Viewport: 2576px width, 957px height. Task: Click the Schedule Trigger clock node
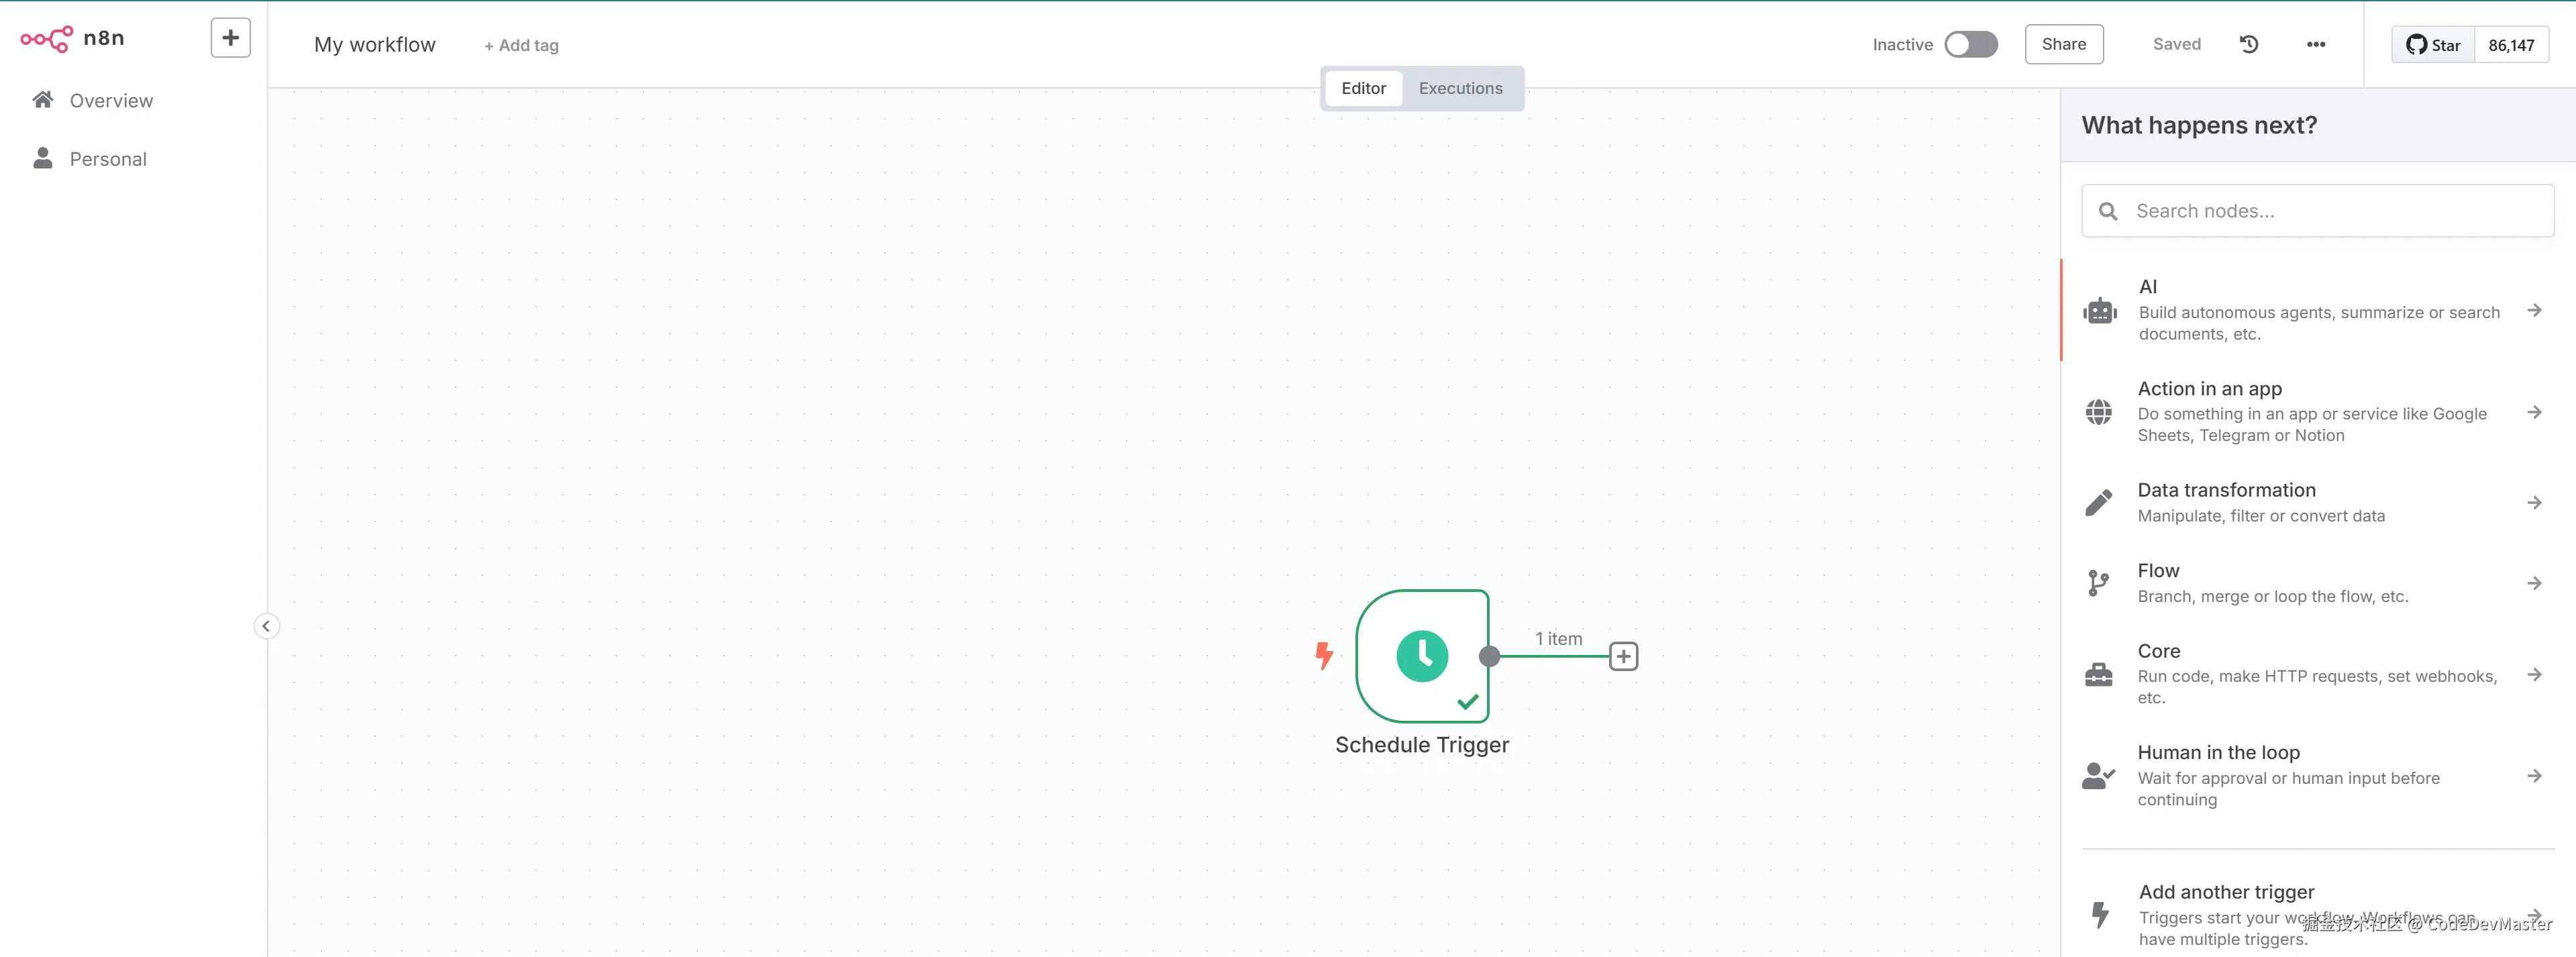pos(1421,656)
